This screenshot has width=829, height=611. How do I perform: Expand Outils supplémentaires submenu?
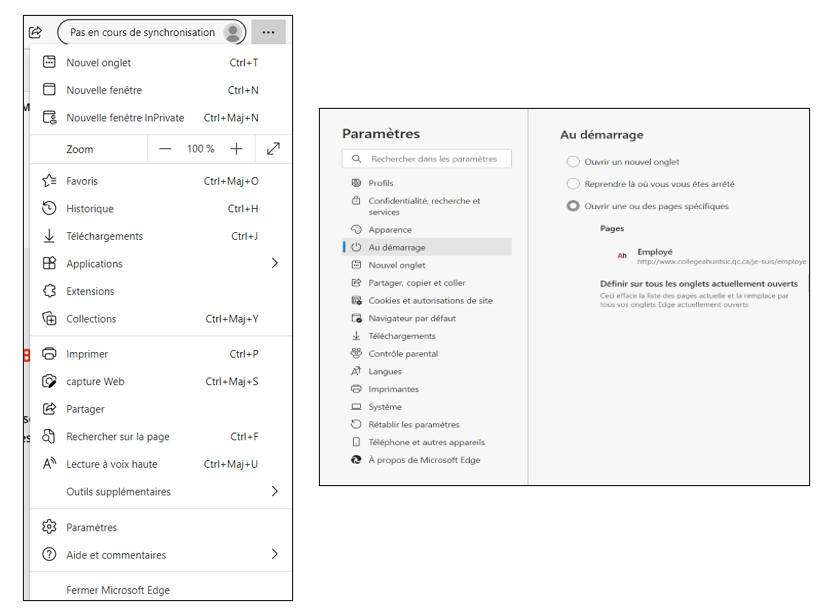click(x=275, y=492)
